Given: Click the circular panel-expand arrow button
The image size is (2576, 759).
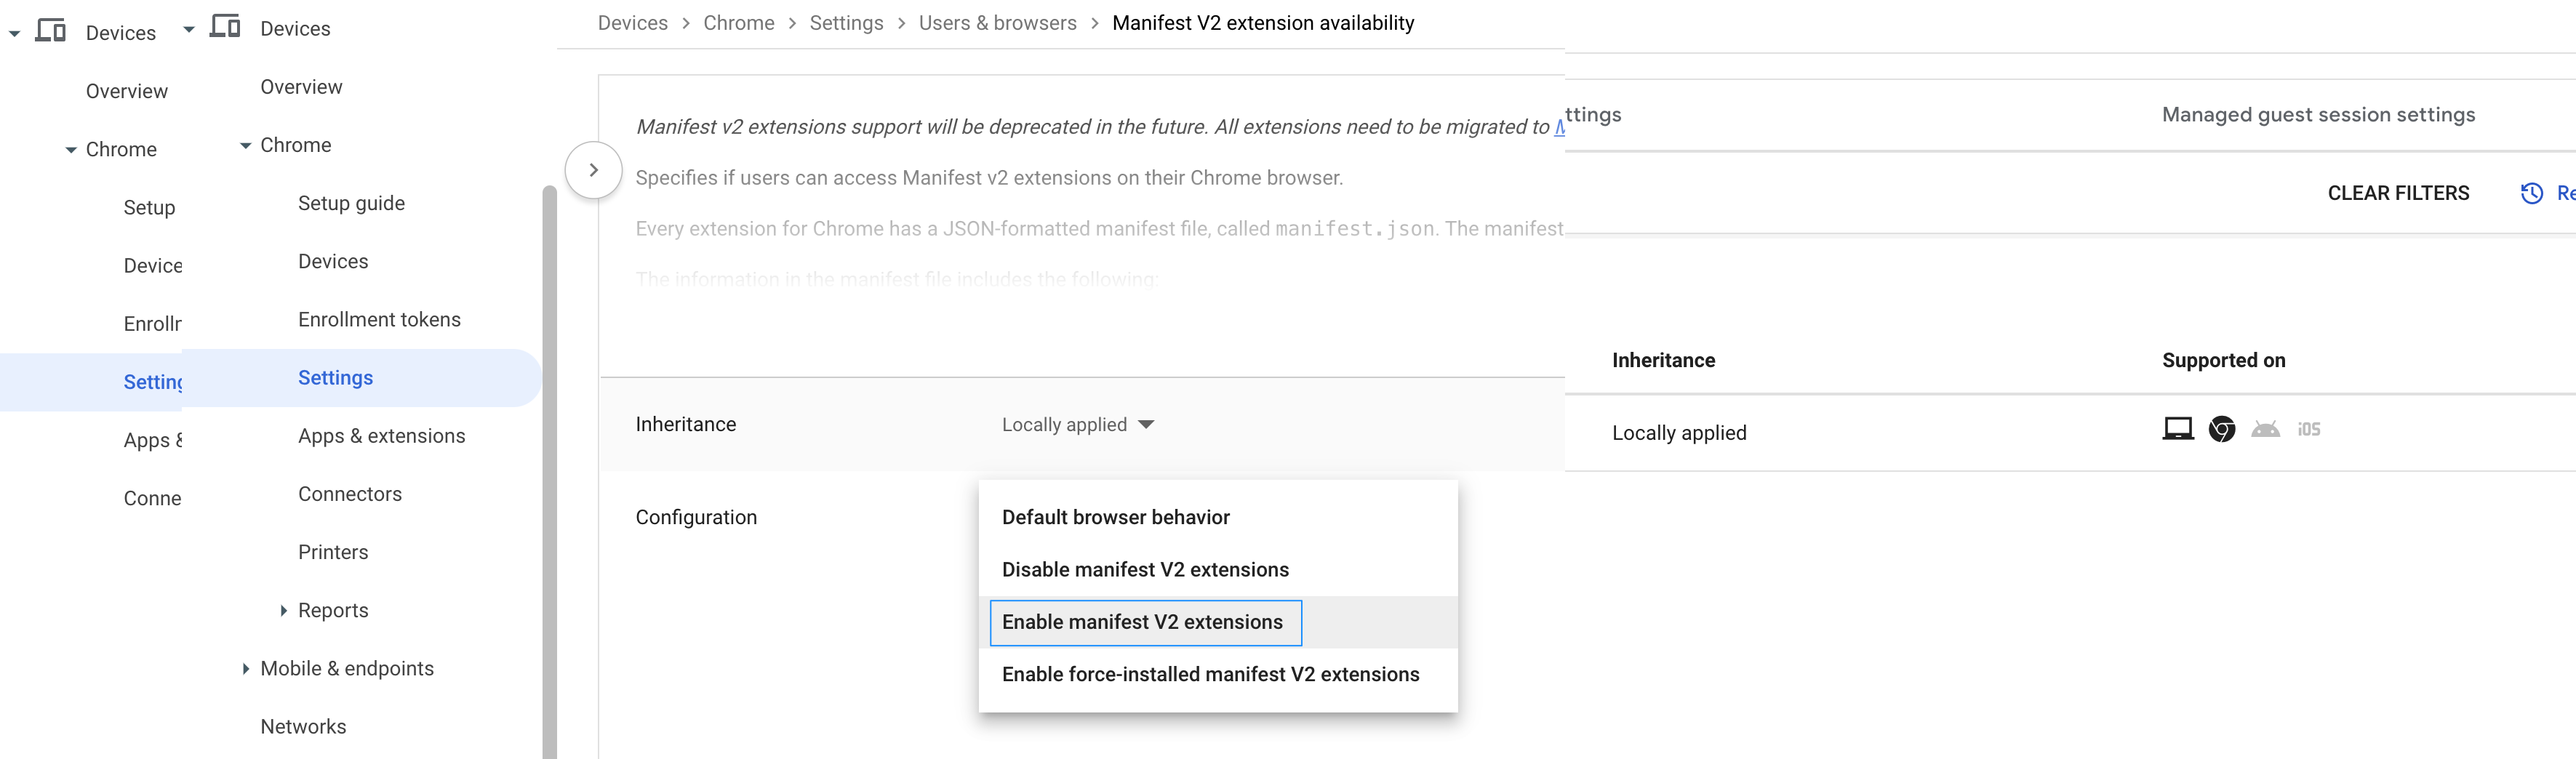Looking at the screenshot, I should [593, 171].
